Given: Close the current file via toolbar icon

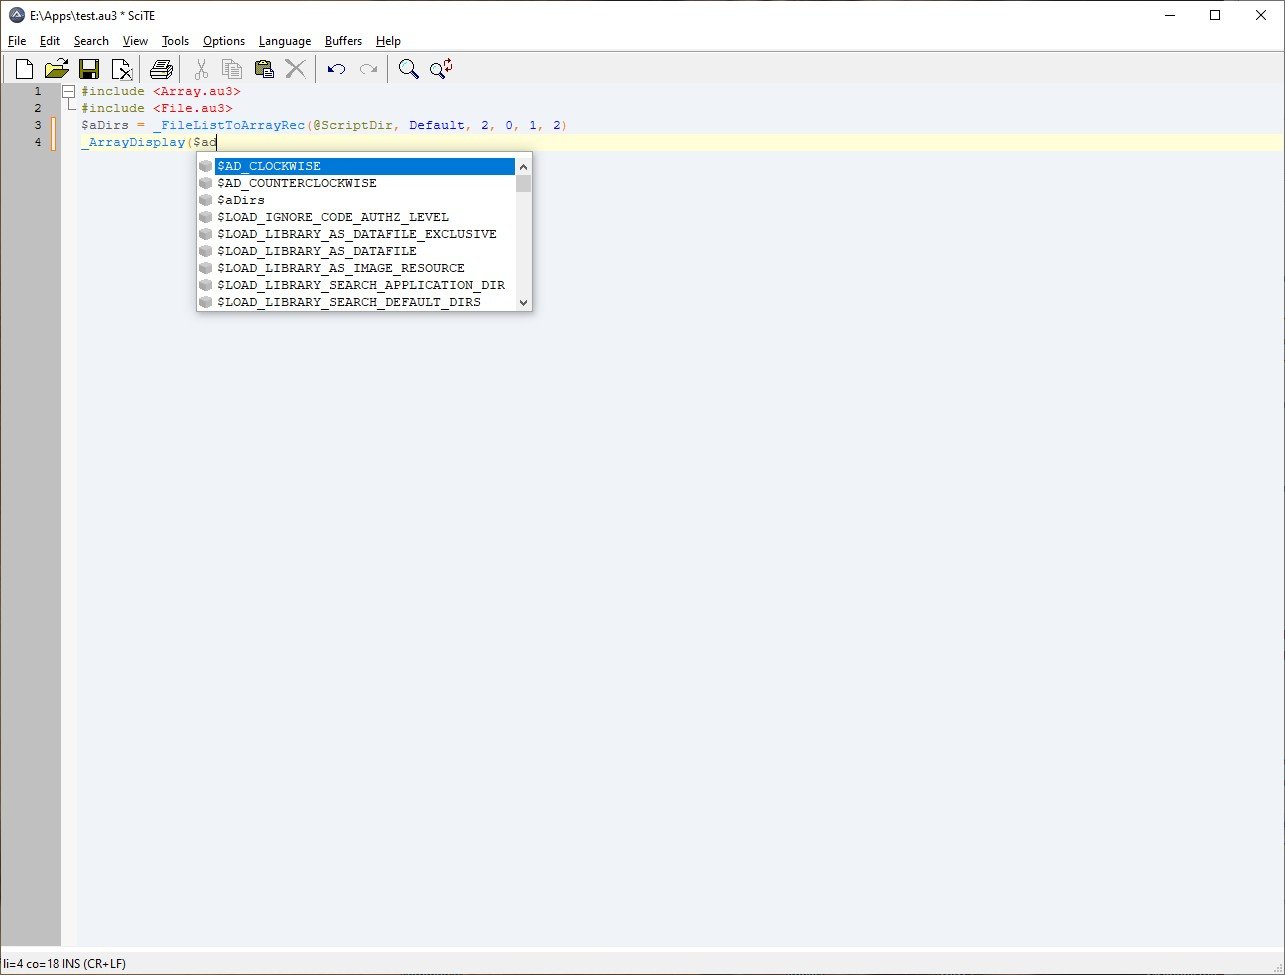Looking at the screenshot, I should 122,69.
